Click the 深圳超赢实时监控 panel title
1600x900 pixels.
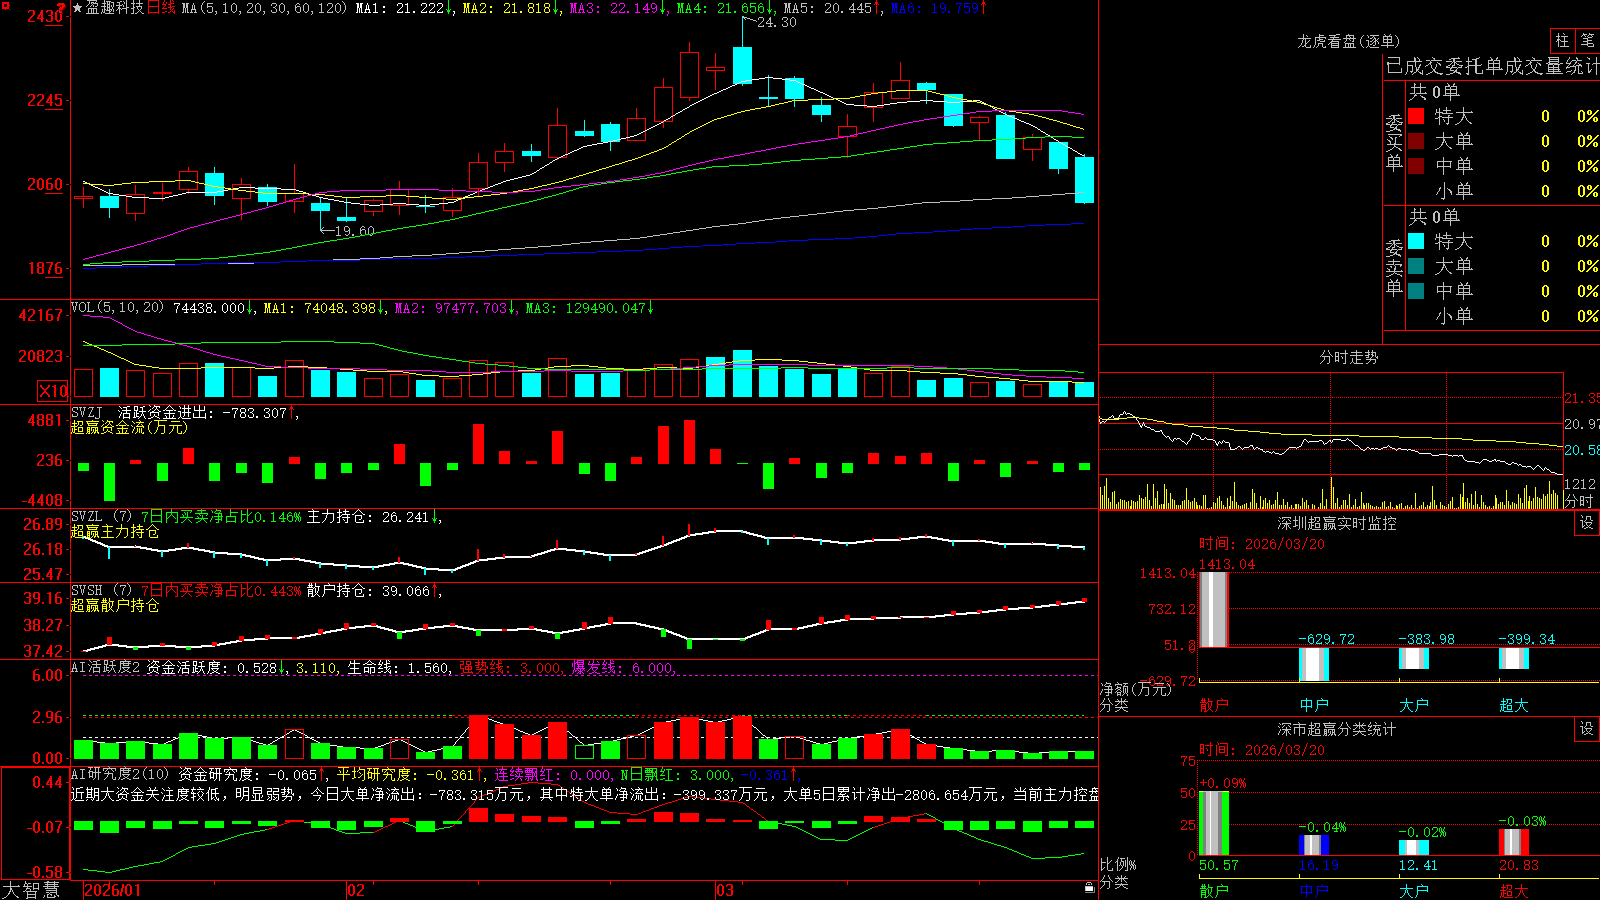1337,523
